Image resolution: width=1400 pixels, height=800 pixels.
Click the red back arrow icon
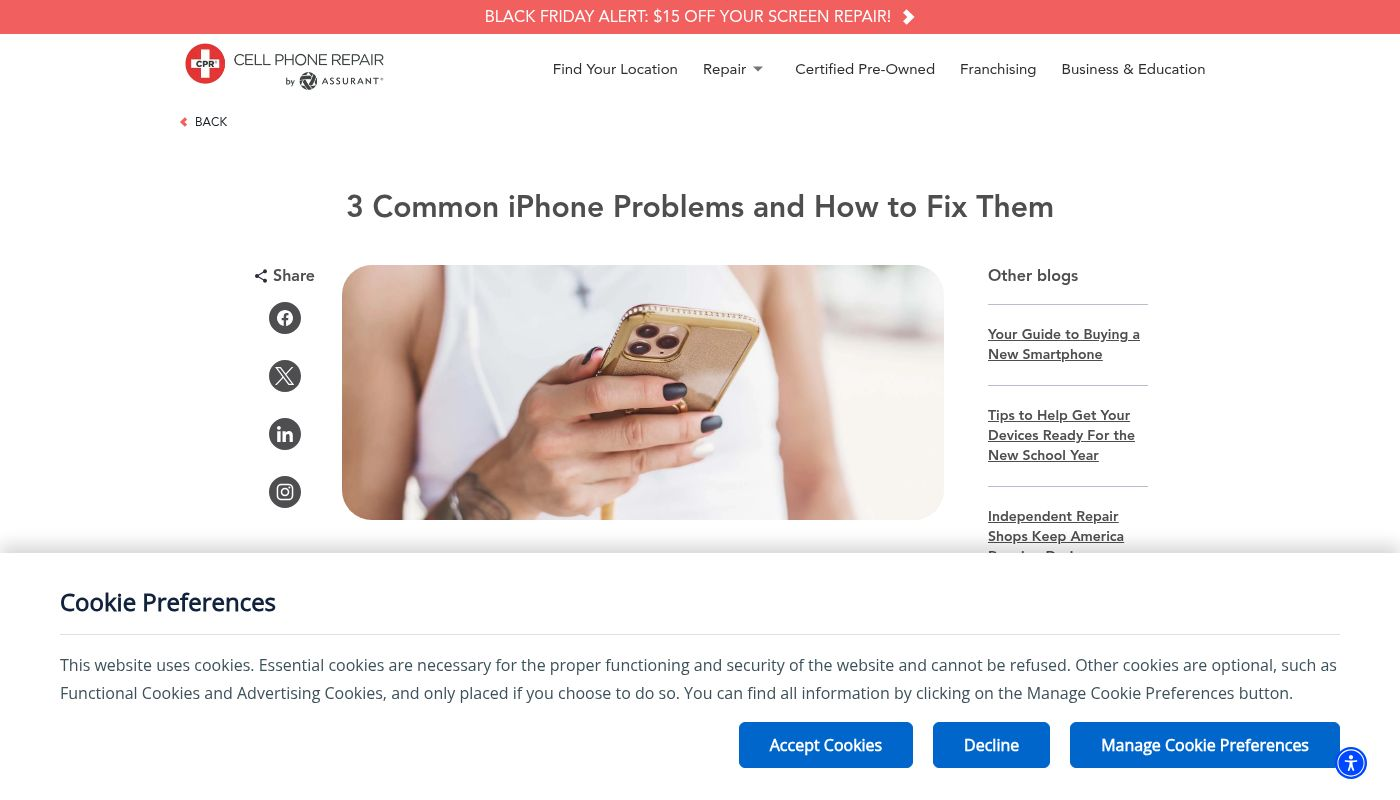coord(184,122)
